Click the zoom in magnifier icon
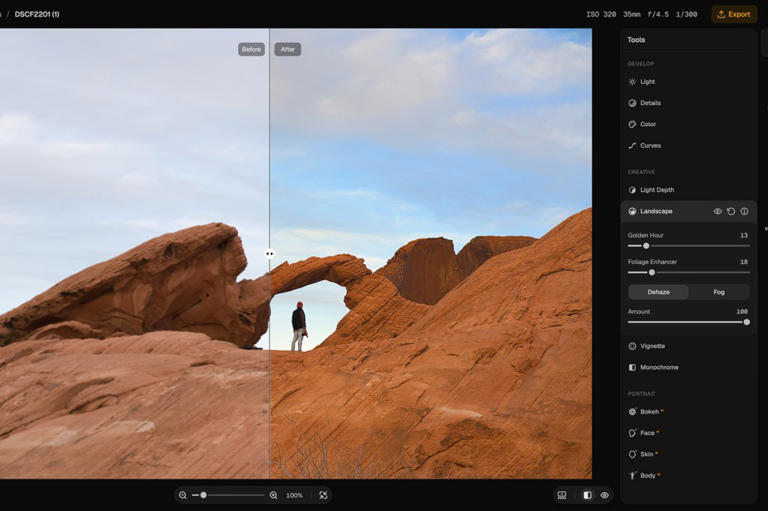This screenshot has width=768, height=511. 273,495
